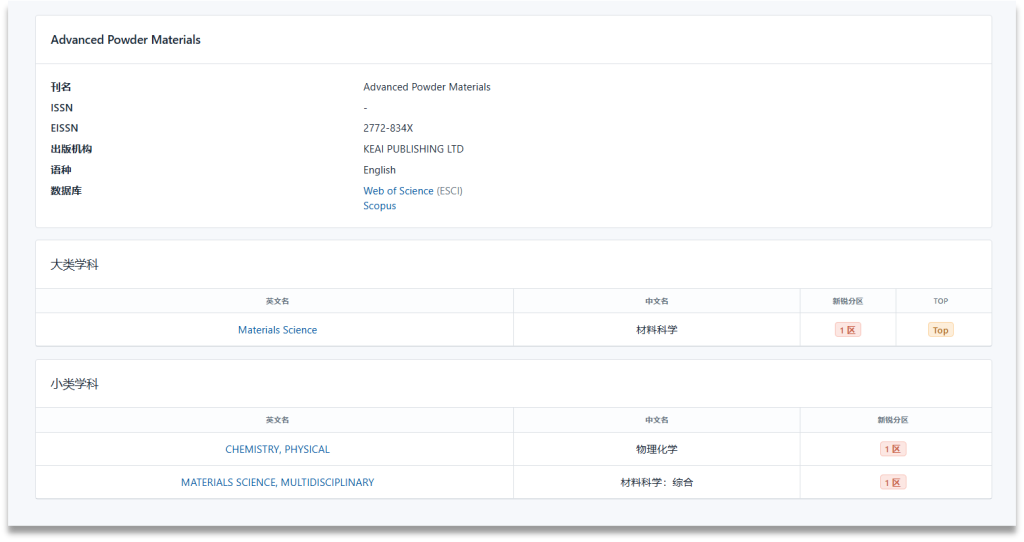This screenshot has height=542, width=1024.
Task: Click the publisher name KEAI PUBLISHING LTD
Action: pos(413,149)
